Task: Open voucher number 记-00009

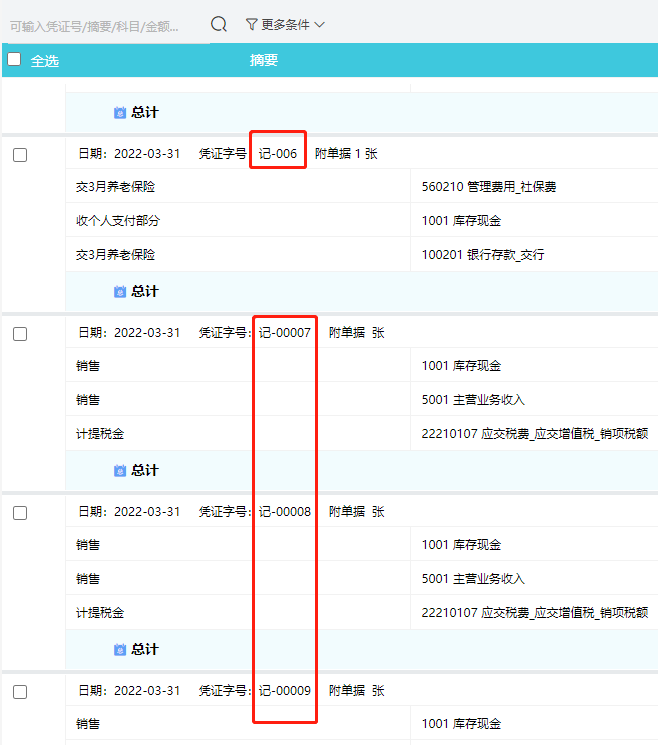Action: [x=285, y=691]
